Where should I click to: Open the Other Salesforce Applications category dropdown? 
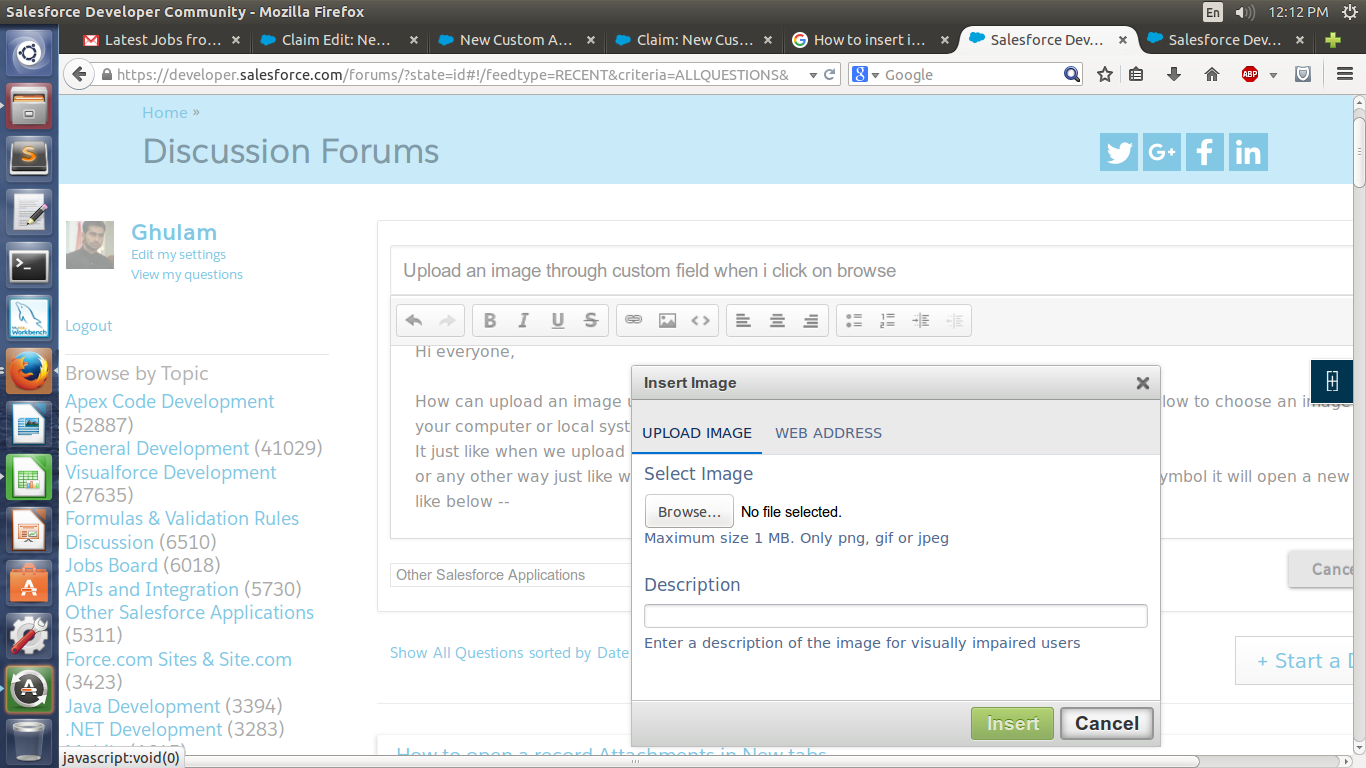coord(510,575)
